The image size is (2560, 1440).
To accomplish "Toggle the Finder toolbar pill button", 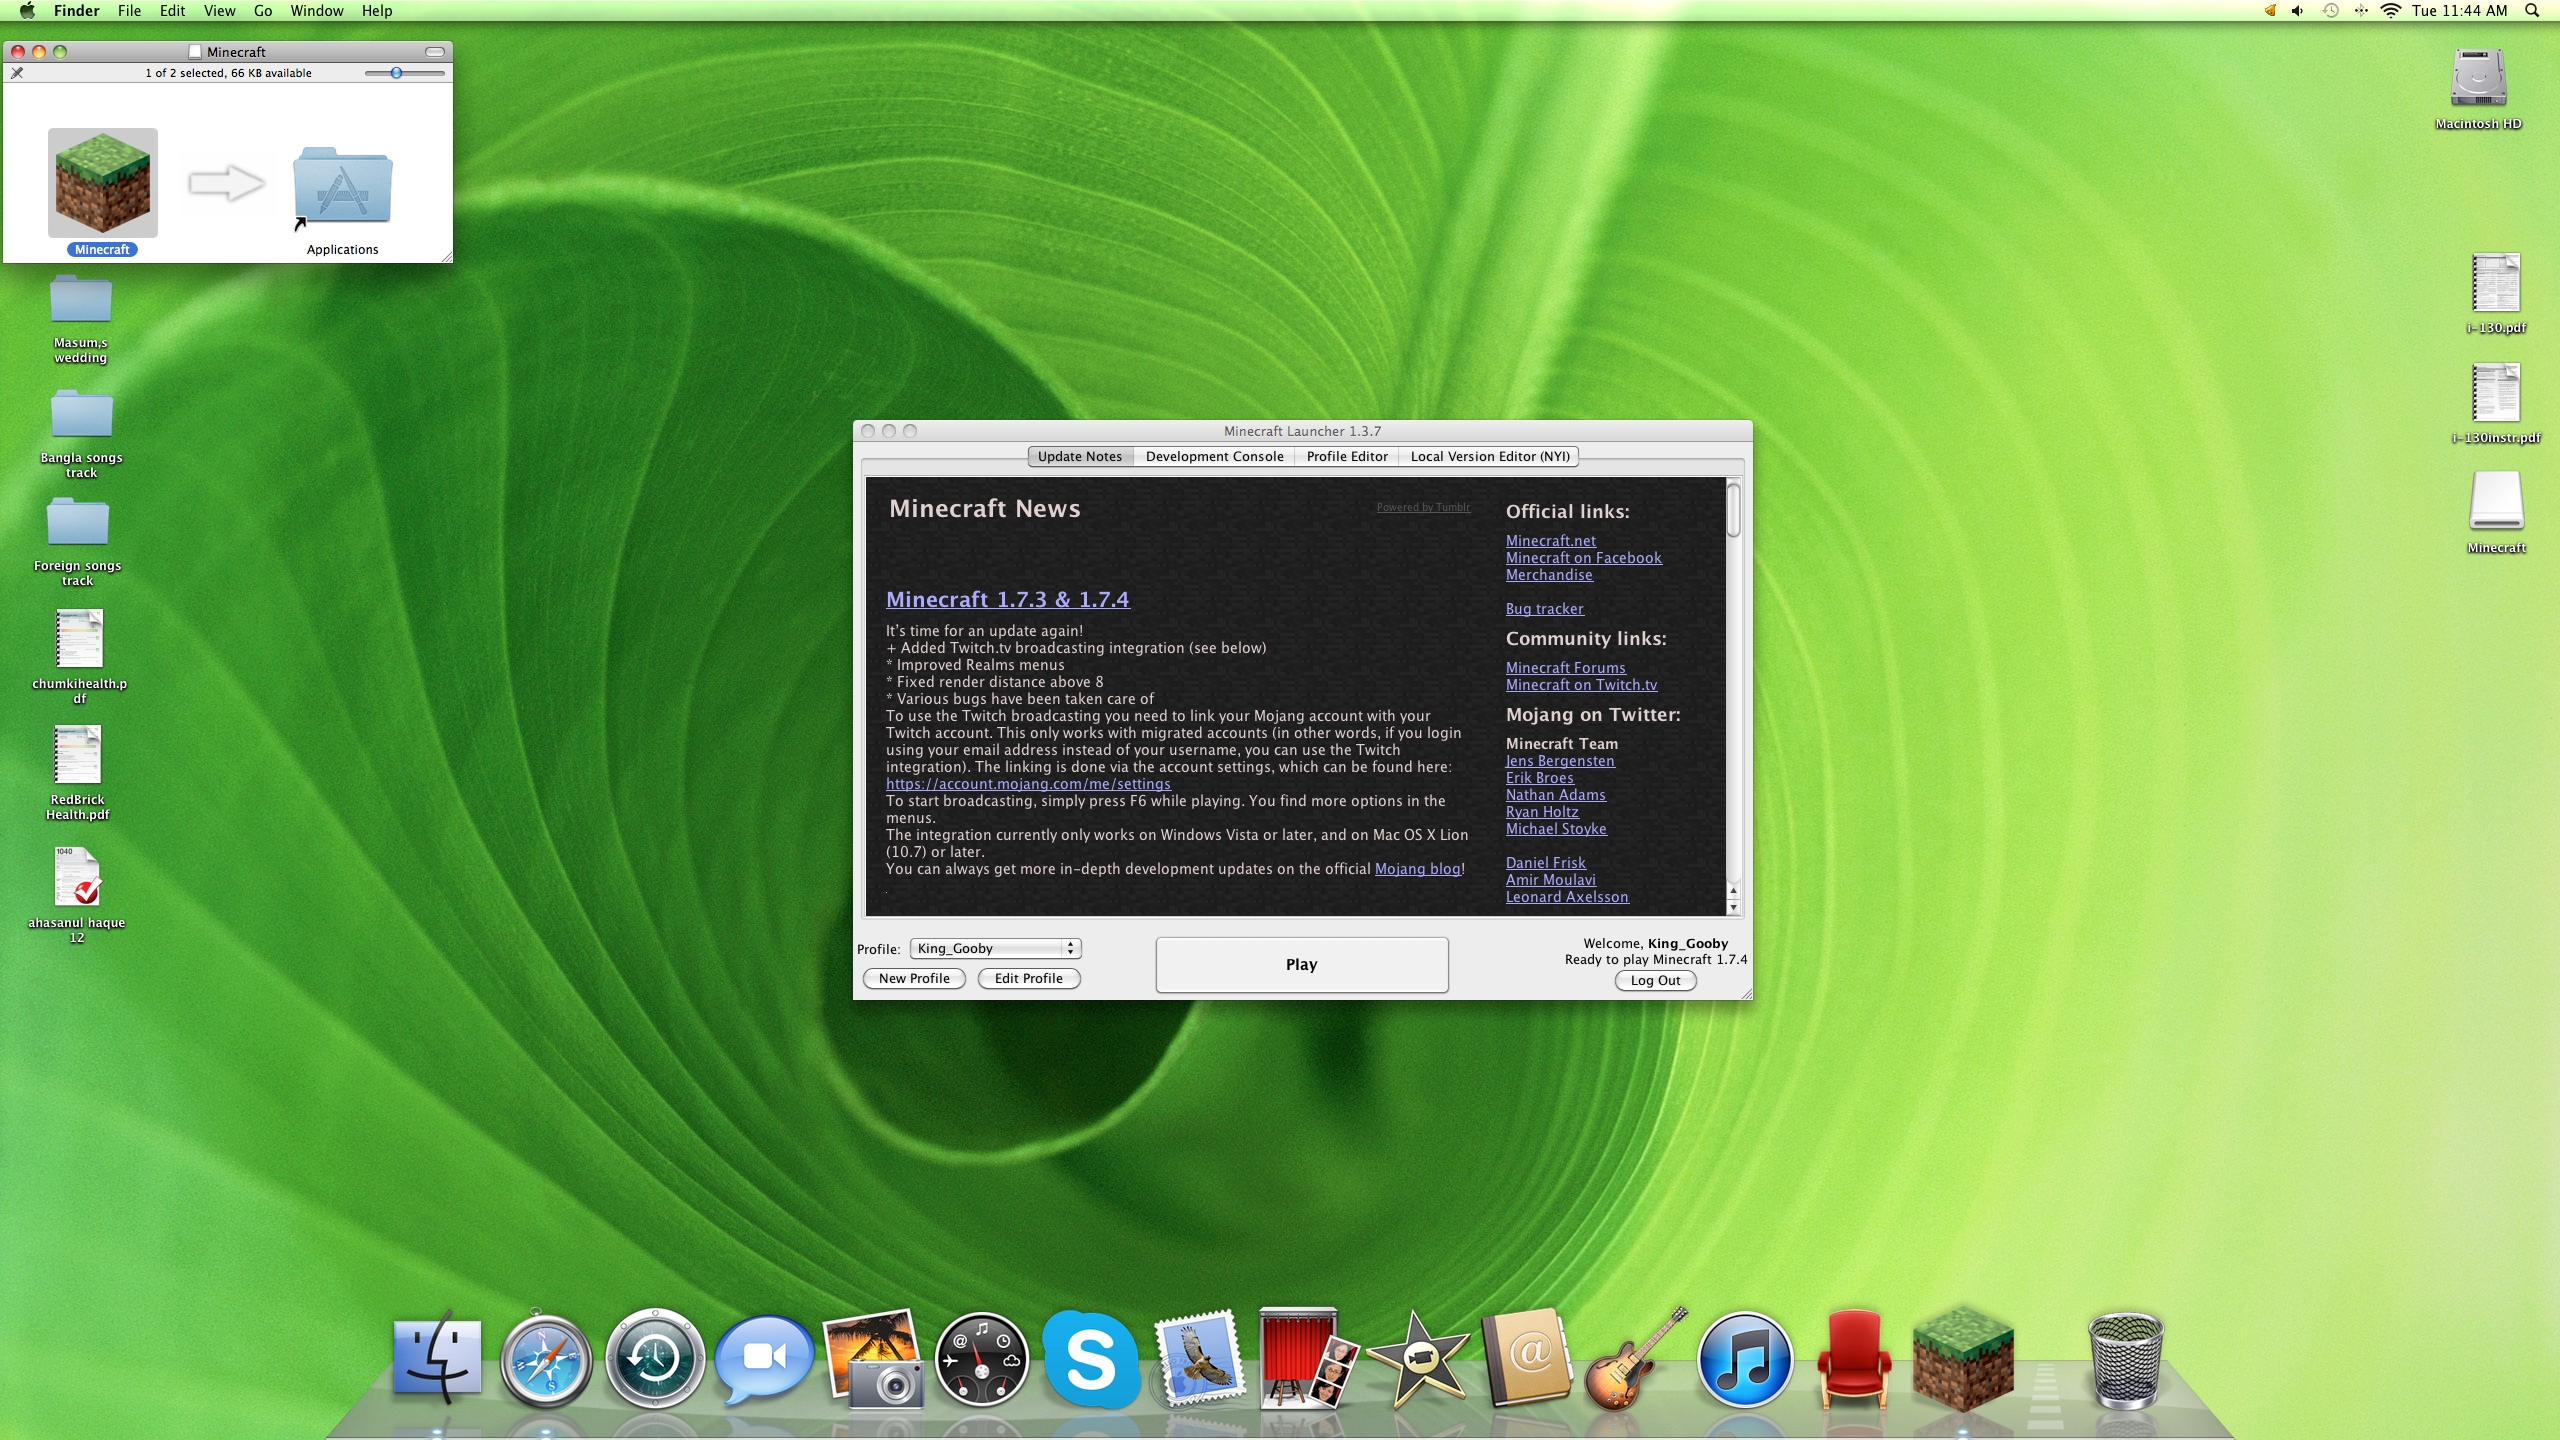I will coord(435,52).
